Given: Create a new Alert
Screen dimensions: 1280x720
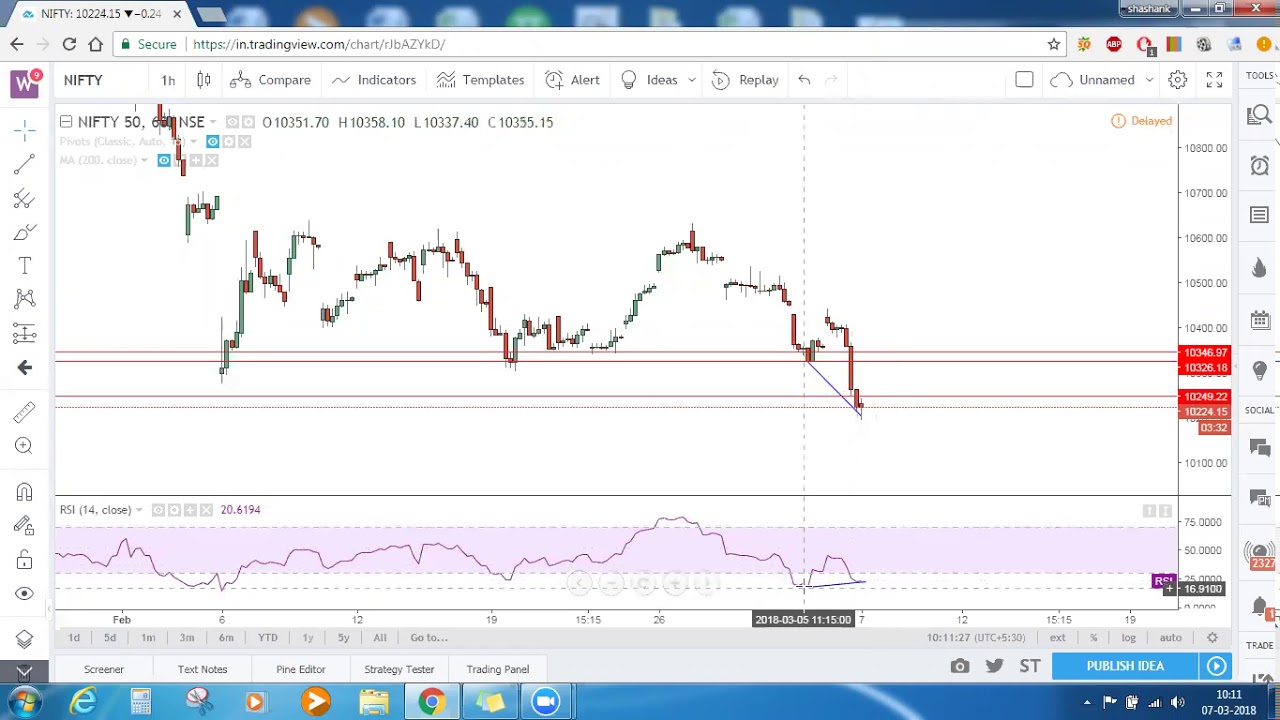Looking at the screenshot, I should tap(573, 80).
